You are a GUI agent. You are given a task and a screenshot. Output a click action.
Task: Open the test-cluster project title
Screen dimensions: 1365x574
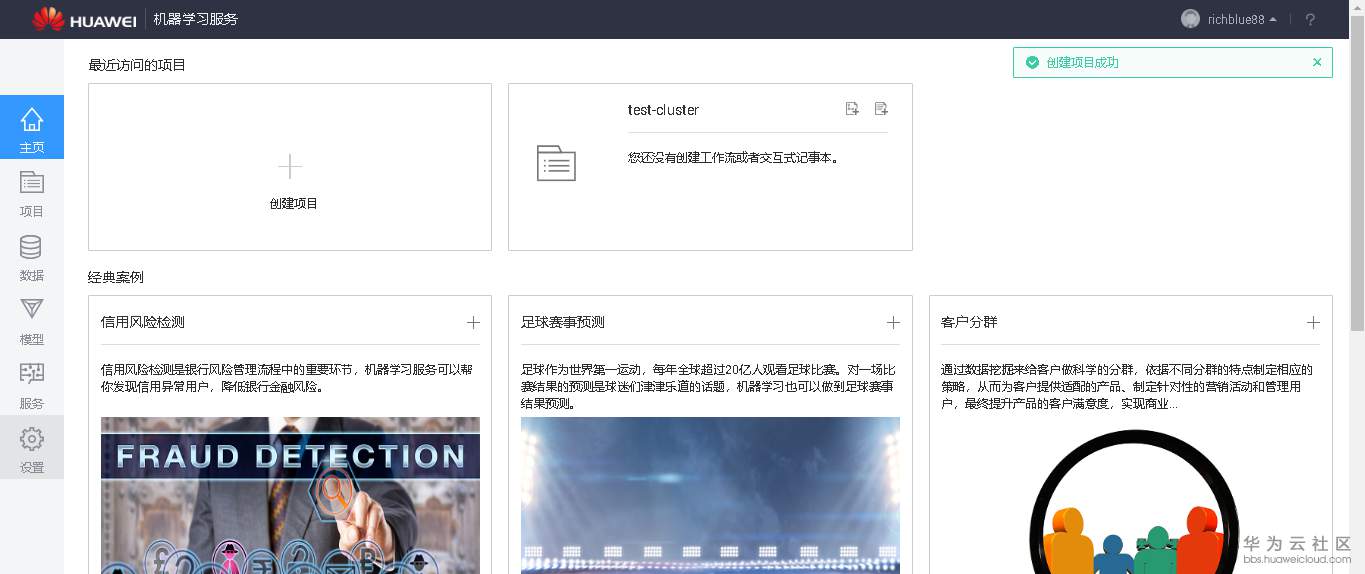click(663, 110)
